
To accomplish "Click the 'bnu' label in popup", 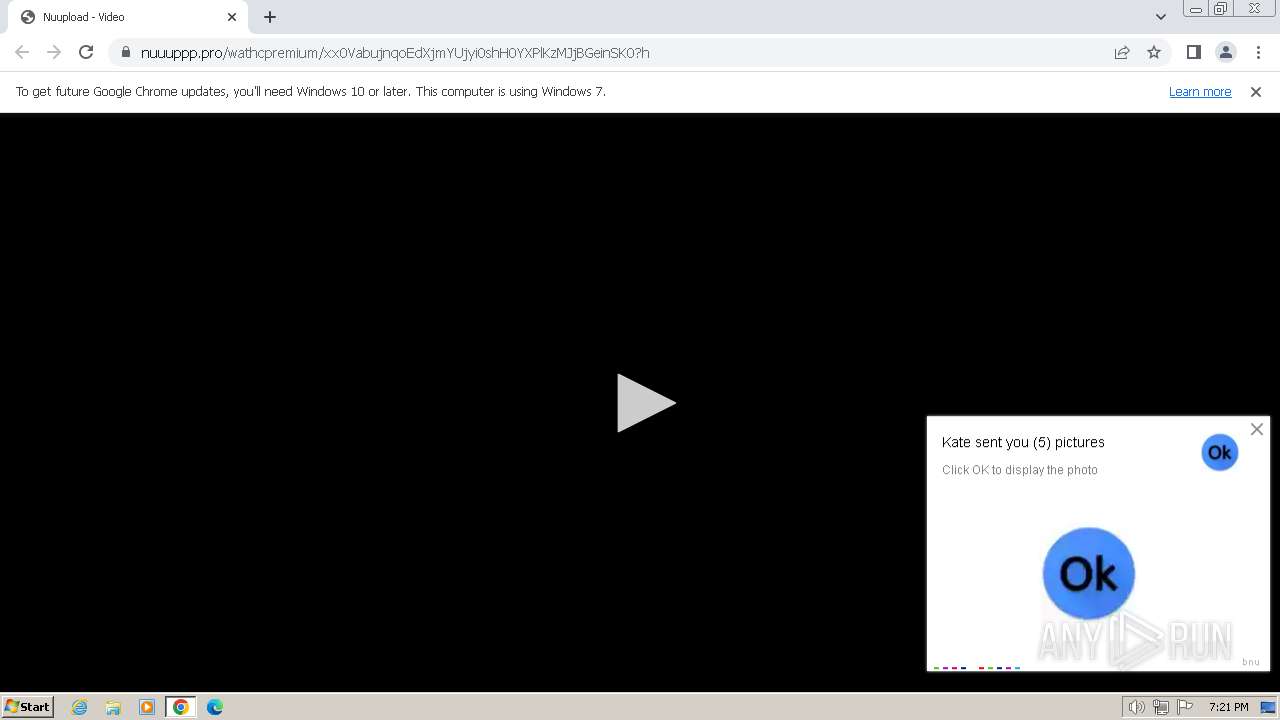I will [1251, 662].
